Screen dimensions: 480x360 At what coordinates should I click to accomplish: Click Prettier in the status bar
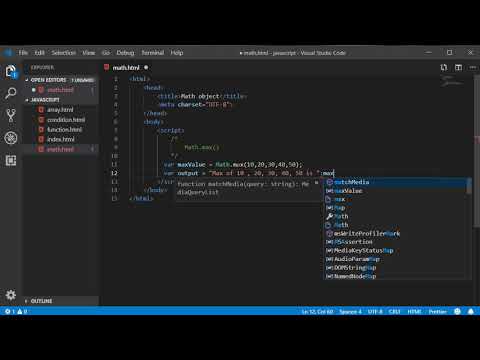[437, 312]
